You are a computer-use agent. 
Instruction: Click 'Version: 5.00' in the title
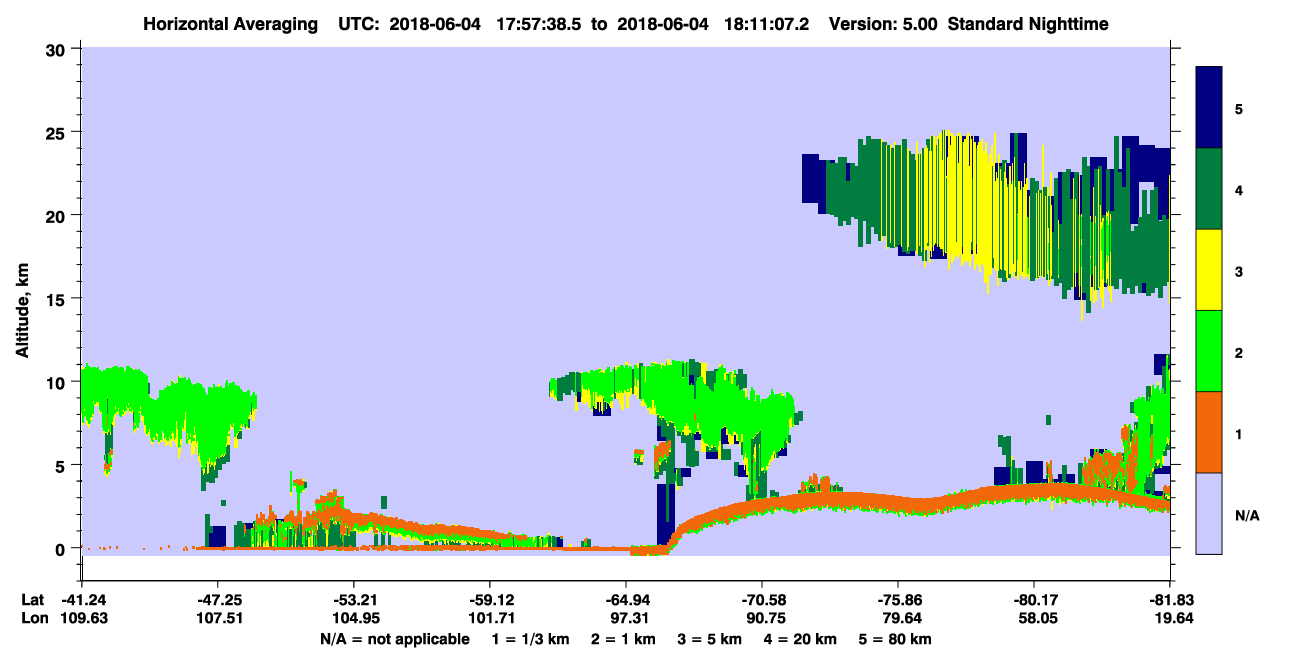[x=883, y=23]
